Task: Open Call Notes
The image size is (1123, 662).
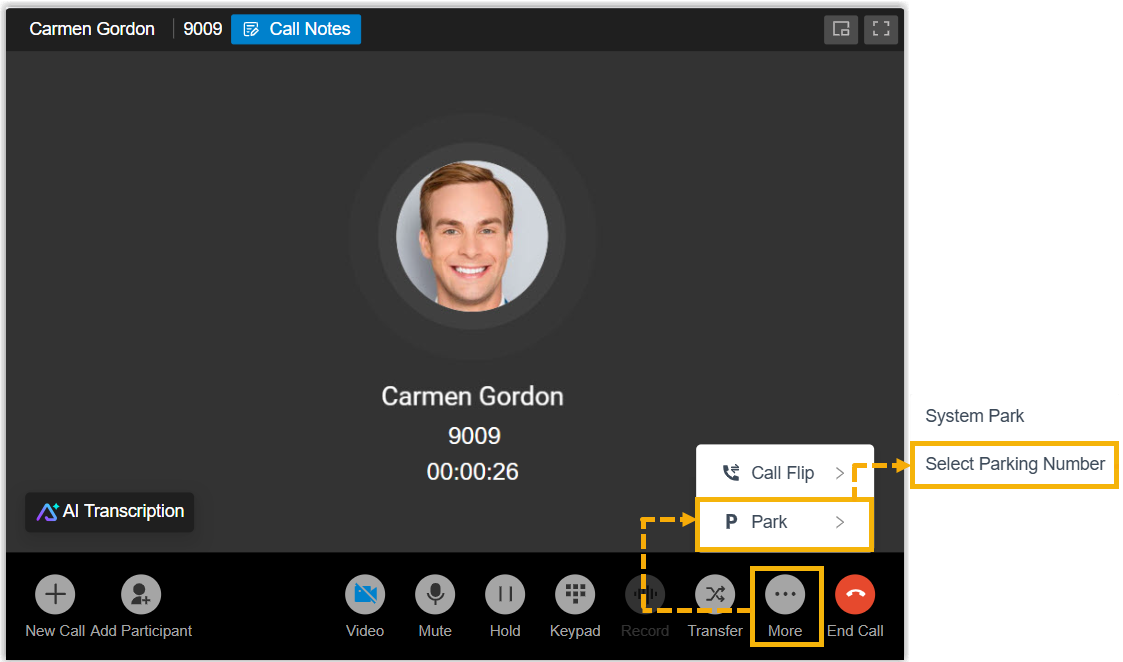Action: point(296,29)
